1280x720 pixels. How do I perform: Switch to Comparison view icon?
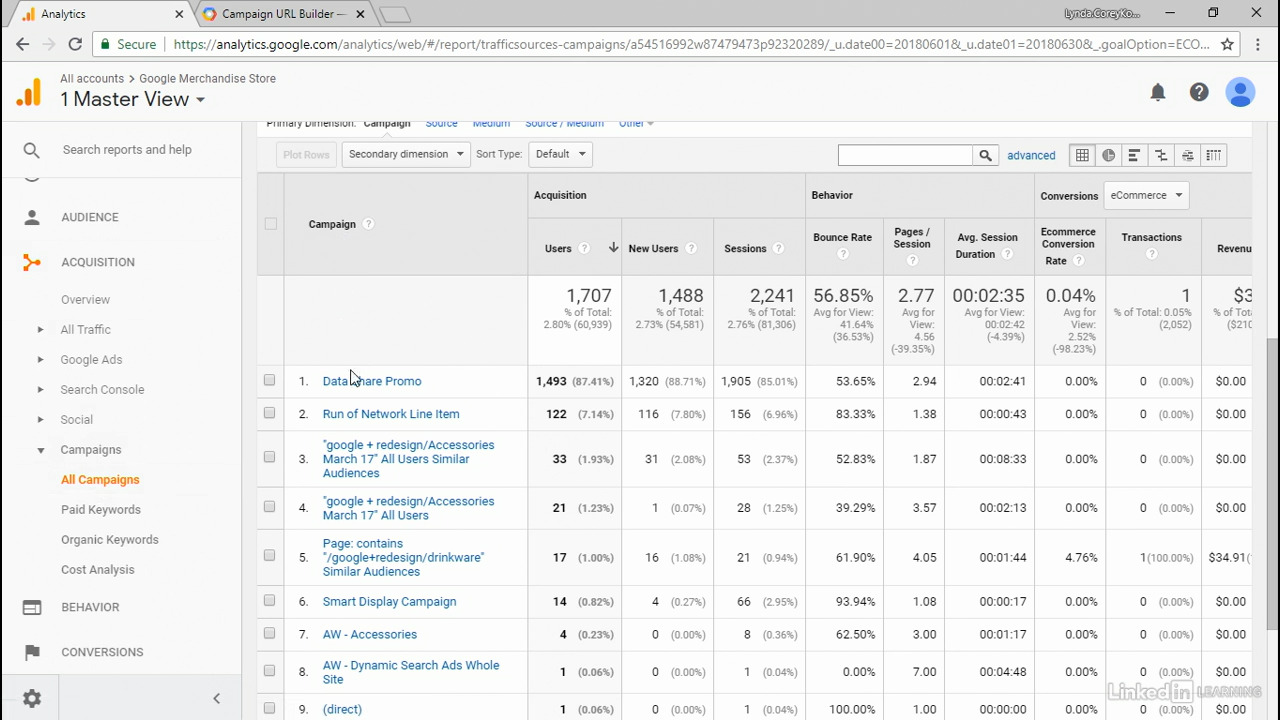[1161, 155]
